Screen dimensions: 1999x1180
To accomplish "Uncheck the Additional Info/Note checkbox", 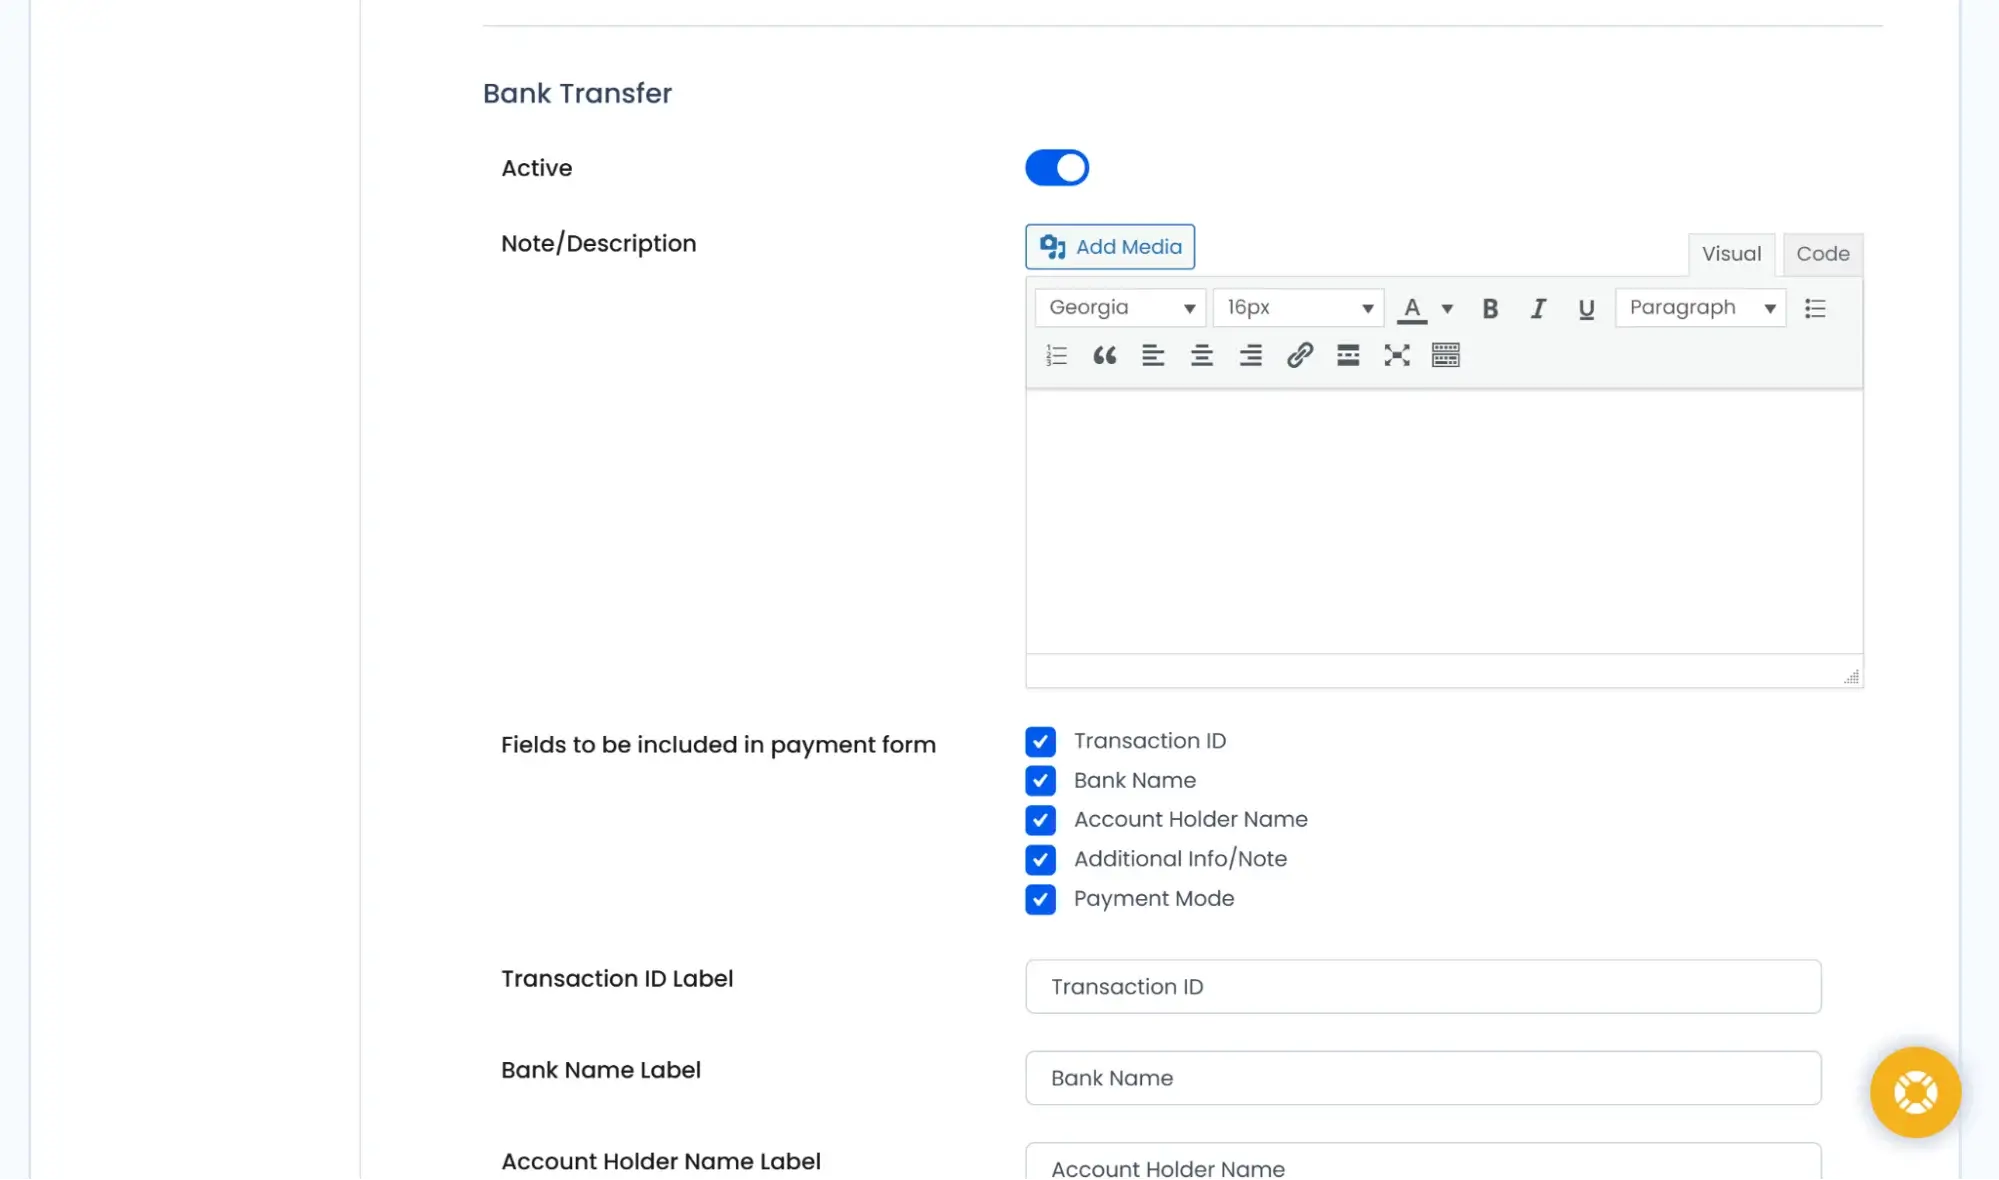I will click(1040, 860).
